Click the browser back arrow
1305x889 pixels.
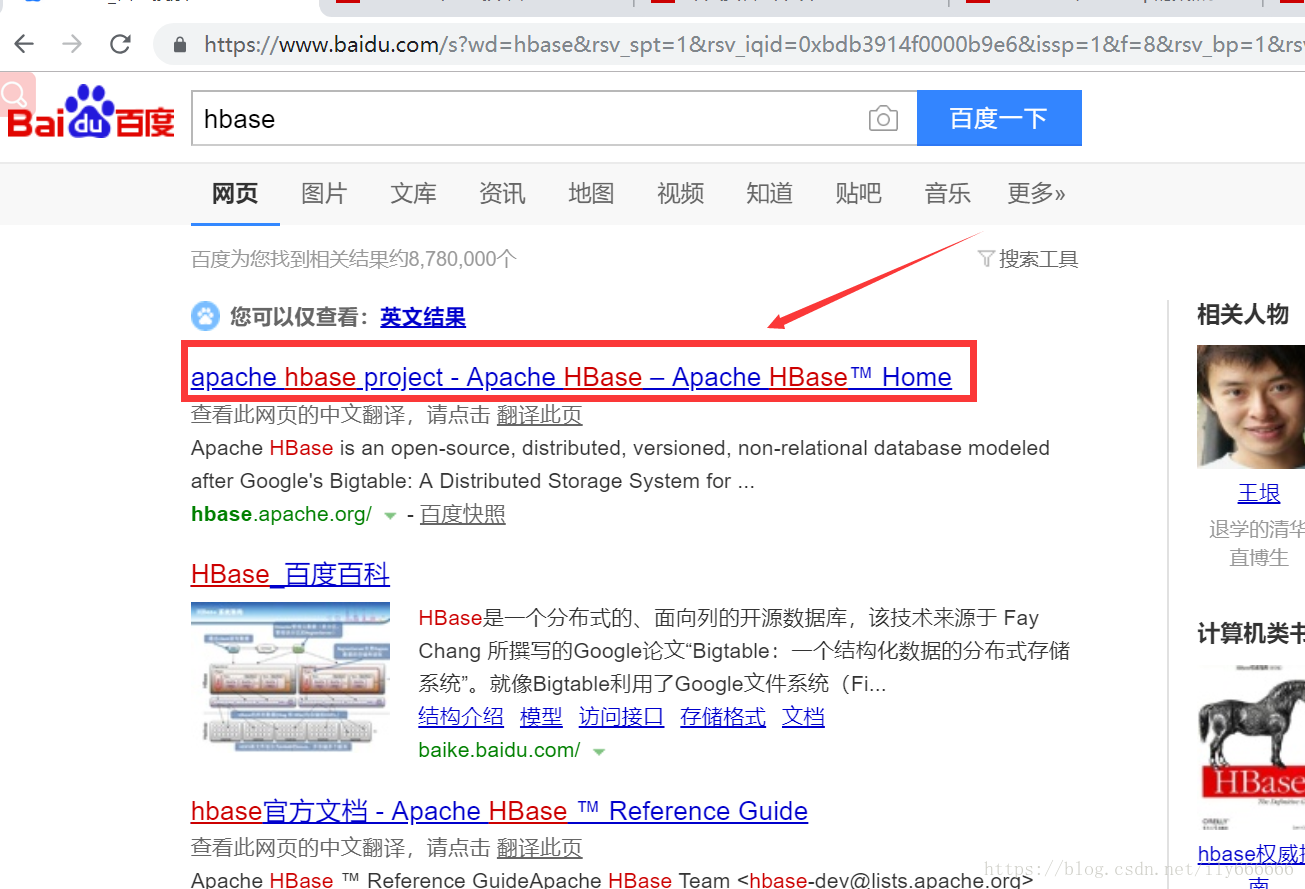(24, 44)
